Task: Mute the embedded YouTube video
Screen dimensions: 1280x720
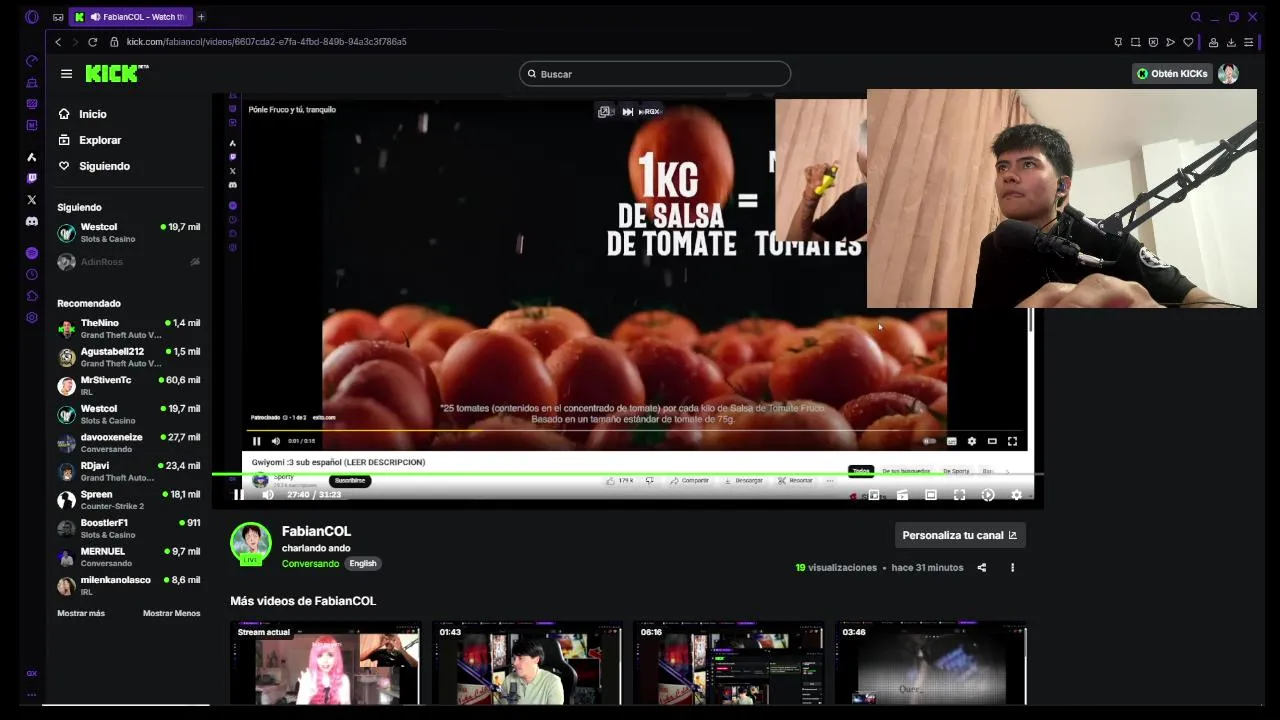Action: click(x=276, y=441)
